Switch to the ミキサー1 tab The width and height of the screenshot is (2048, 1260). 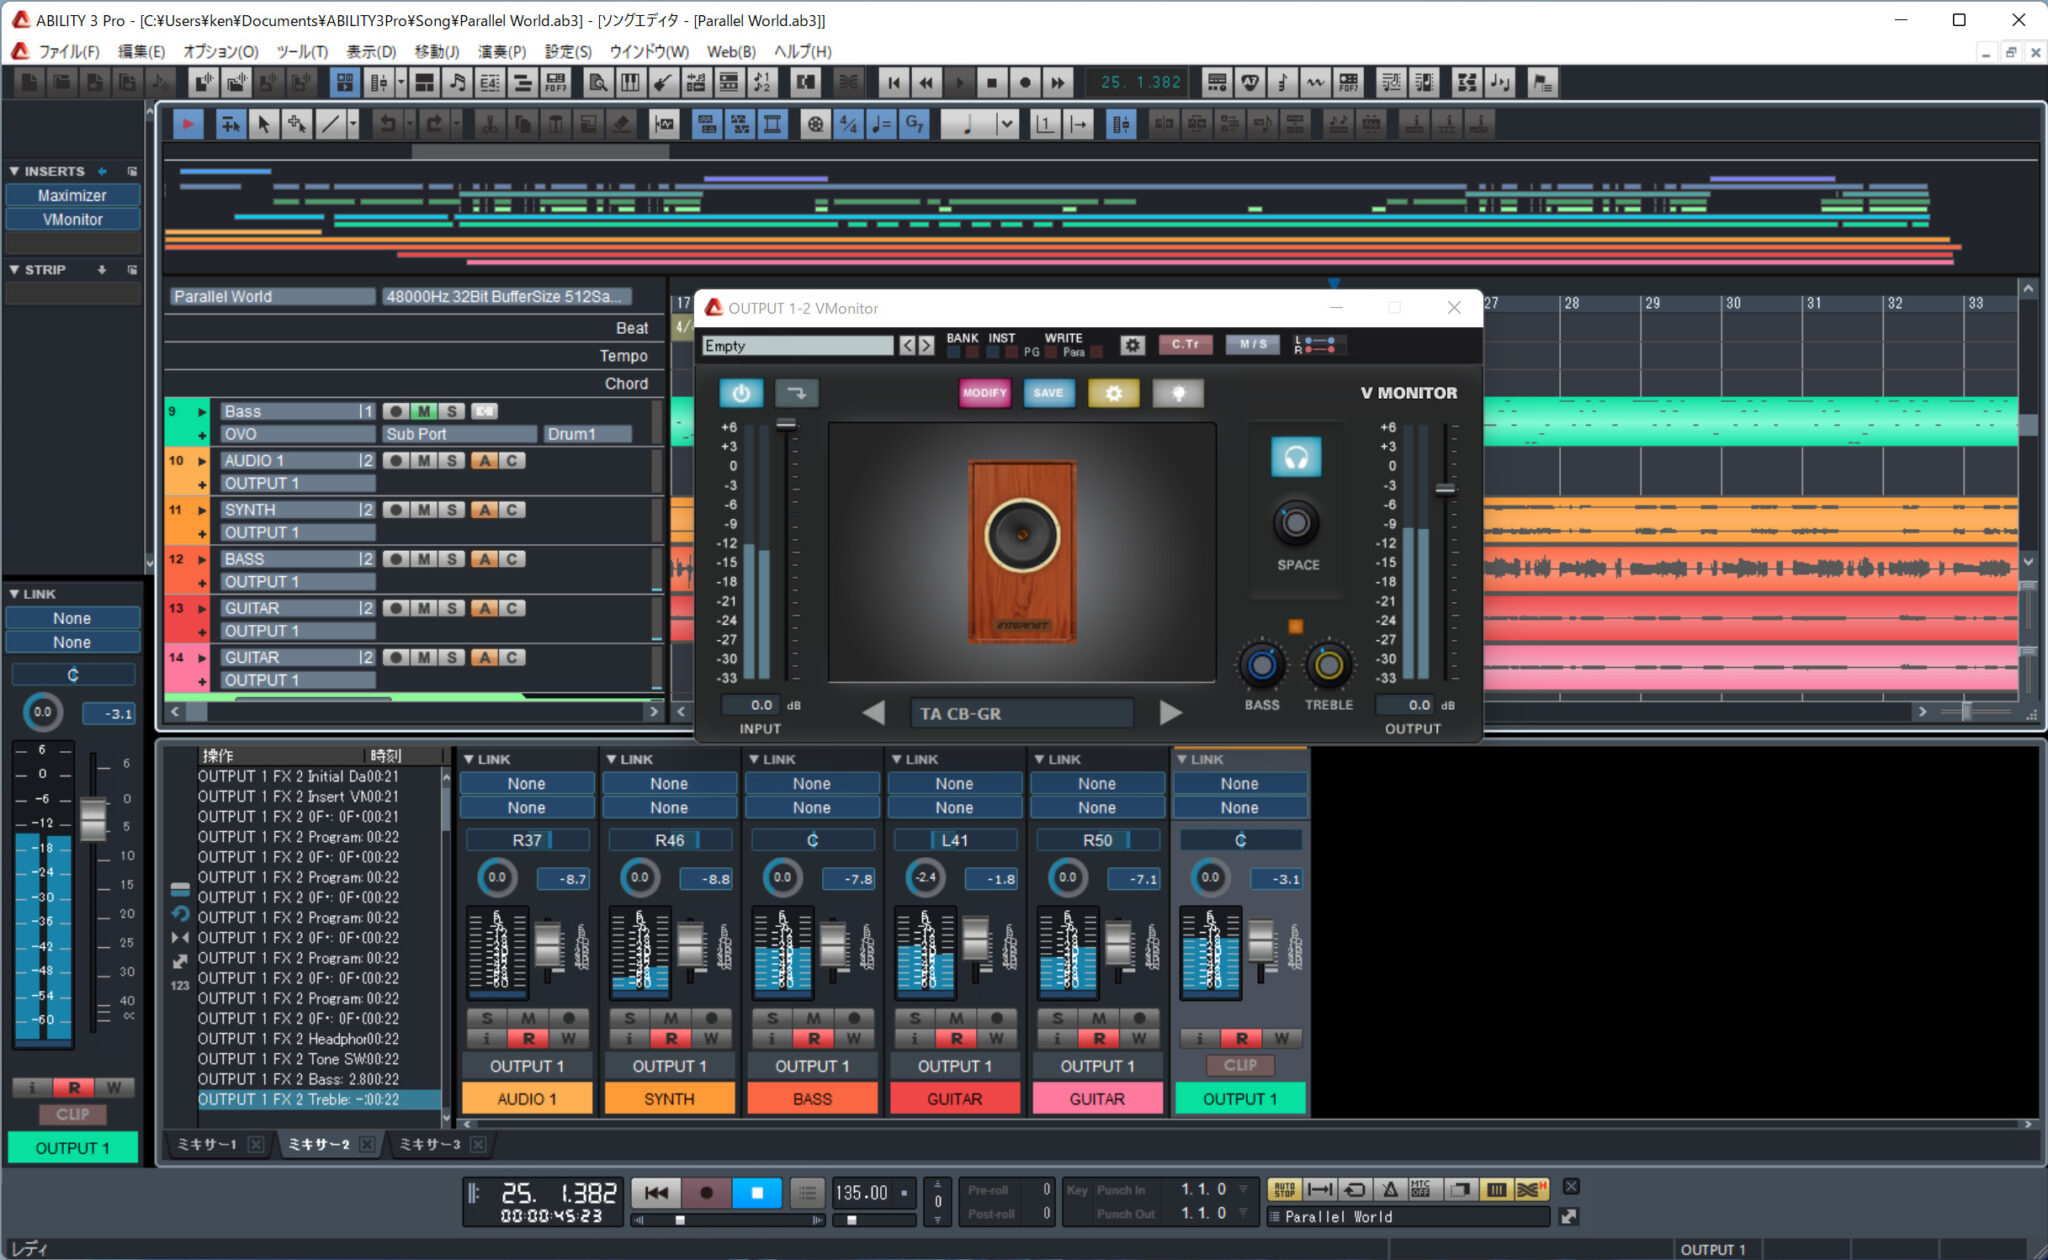(207, 1144)
